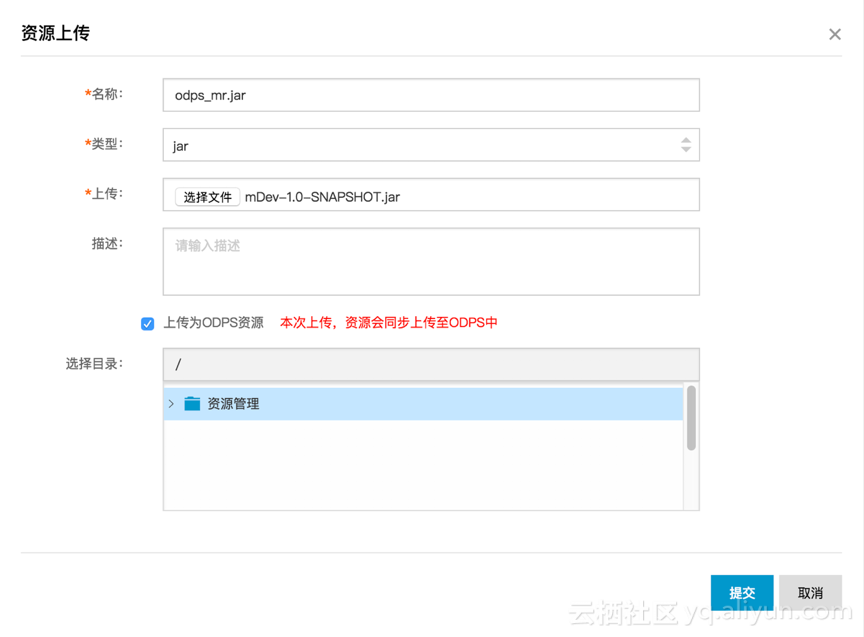Click the 名称 field containing odps_mr.jar
864x637 pixels.
click(431, 95)
